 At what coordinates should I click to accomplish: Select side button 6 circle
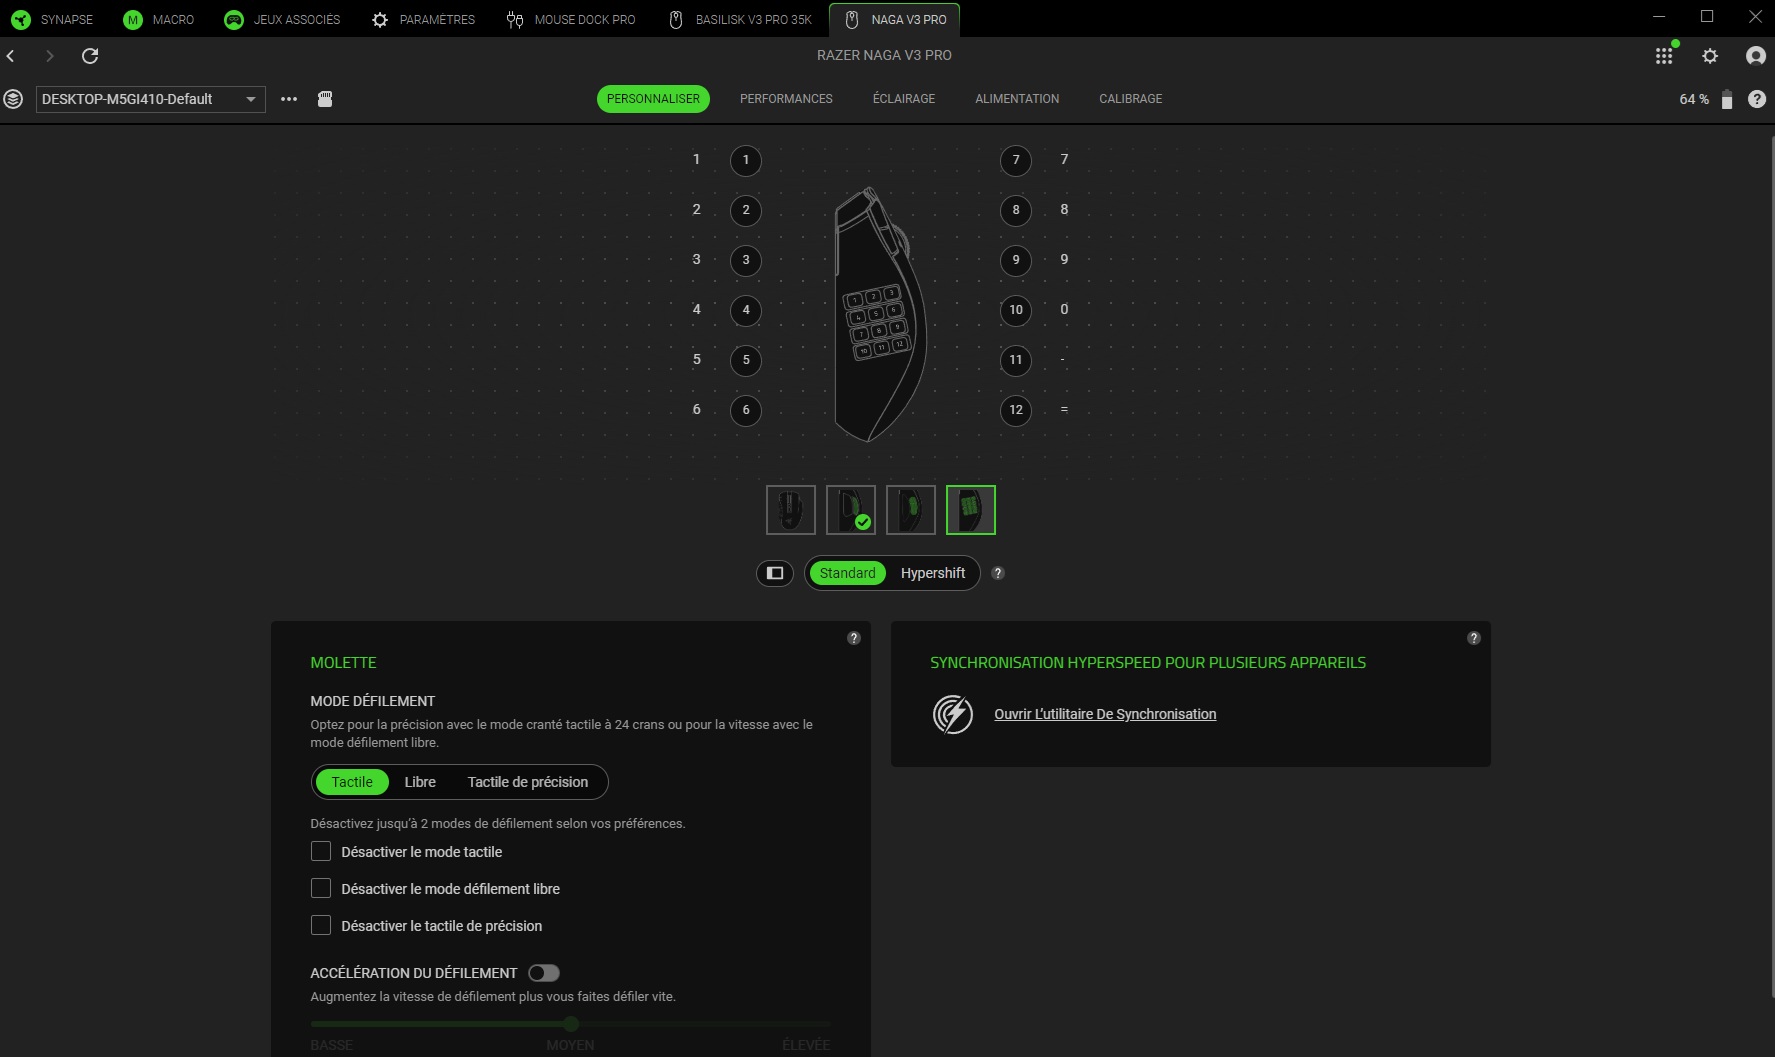[x=746, y=410]
